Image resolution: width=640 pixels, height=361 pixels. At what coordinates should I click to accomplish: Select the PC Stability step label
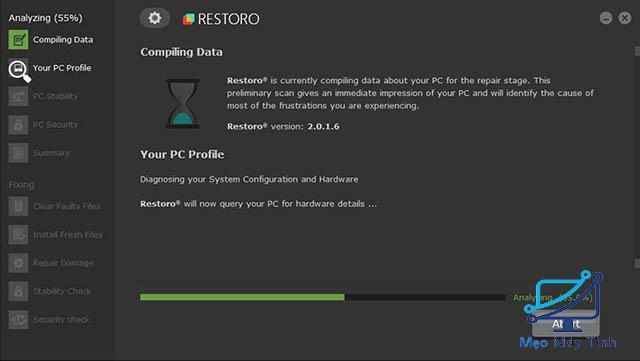[x=55, y=96]
